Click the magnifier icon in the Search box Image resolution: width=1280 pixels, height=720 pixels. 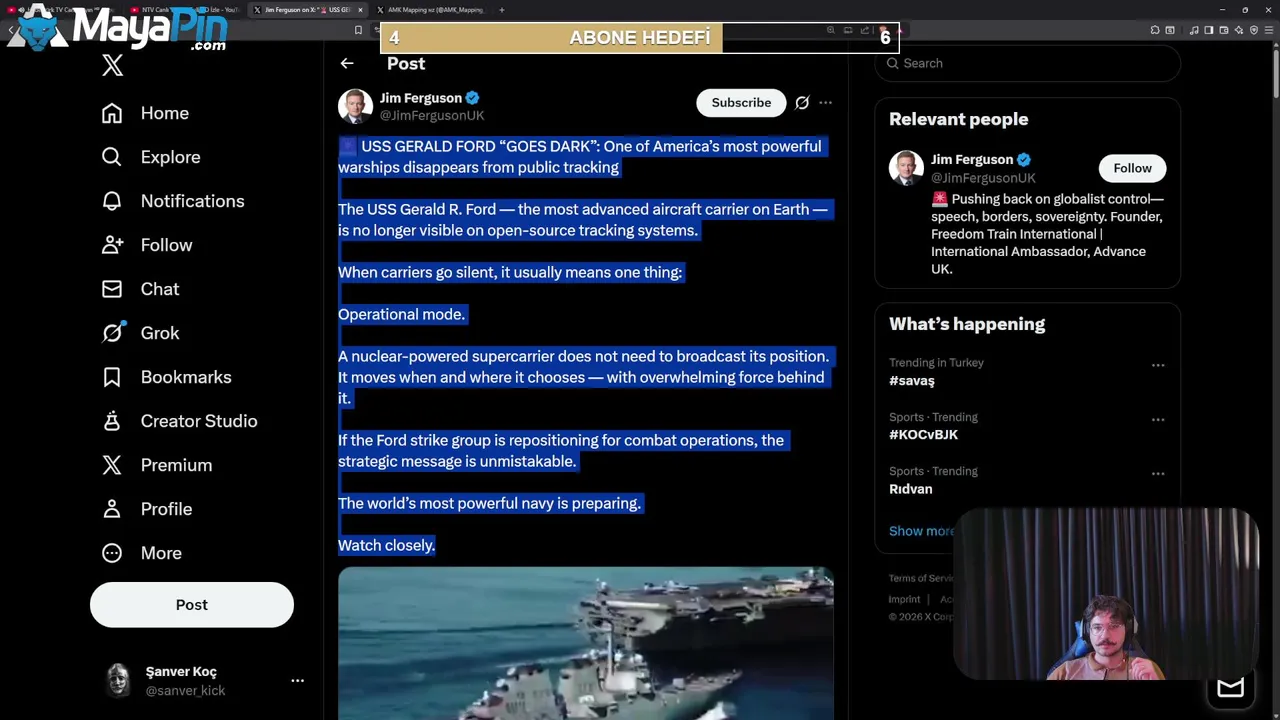coord(892,63)
